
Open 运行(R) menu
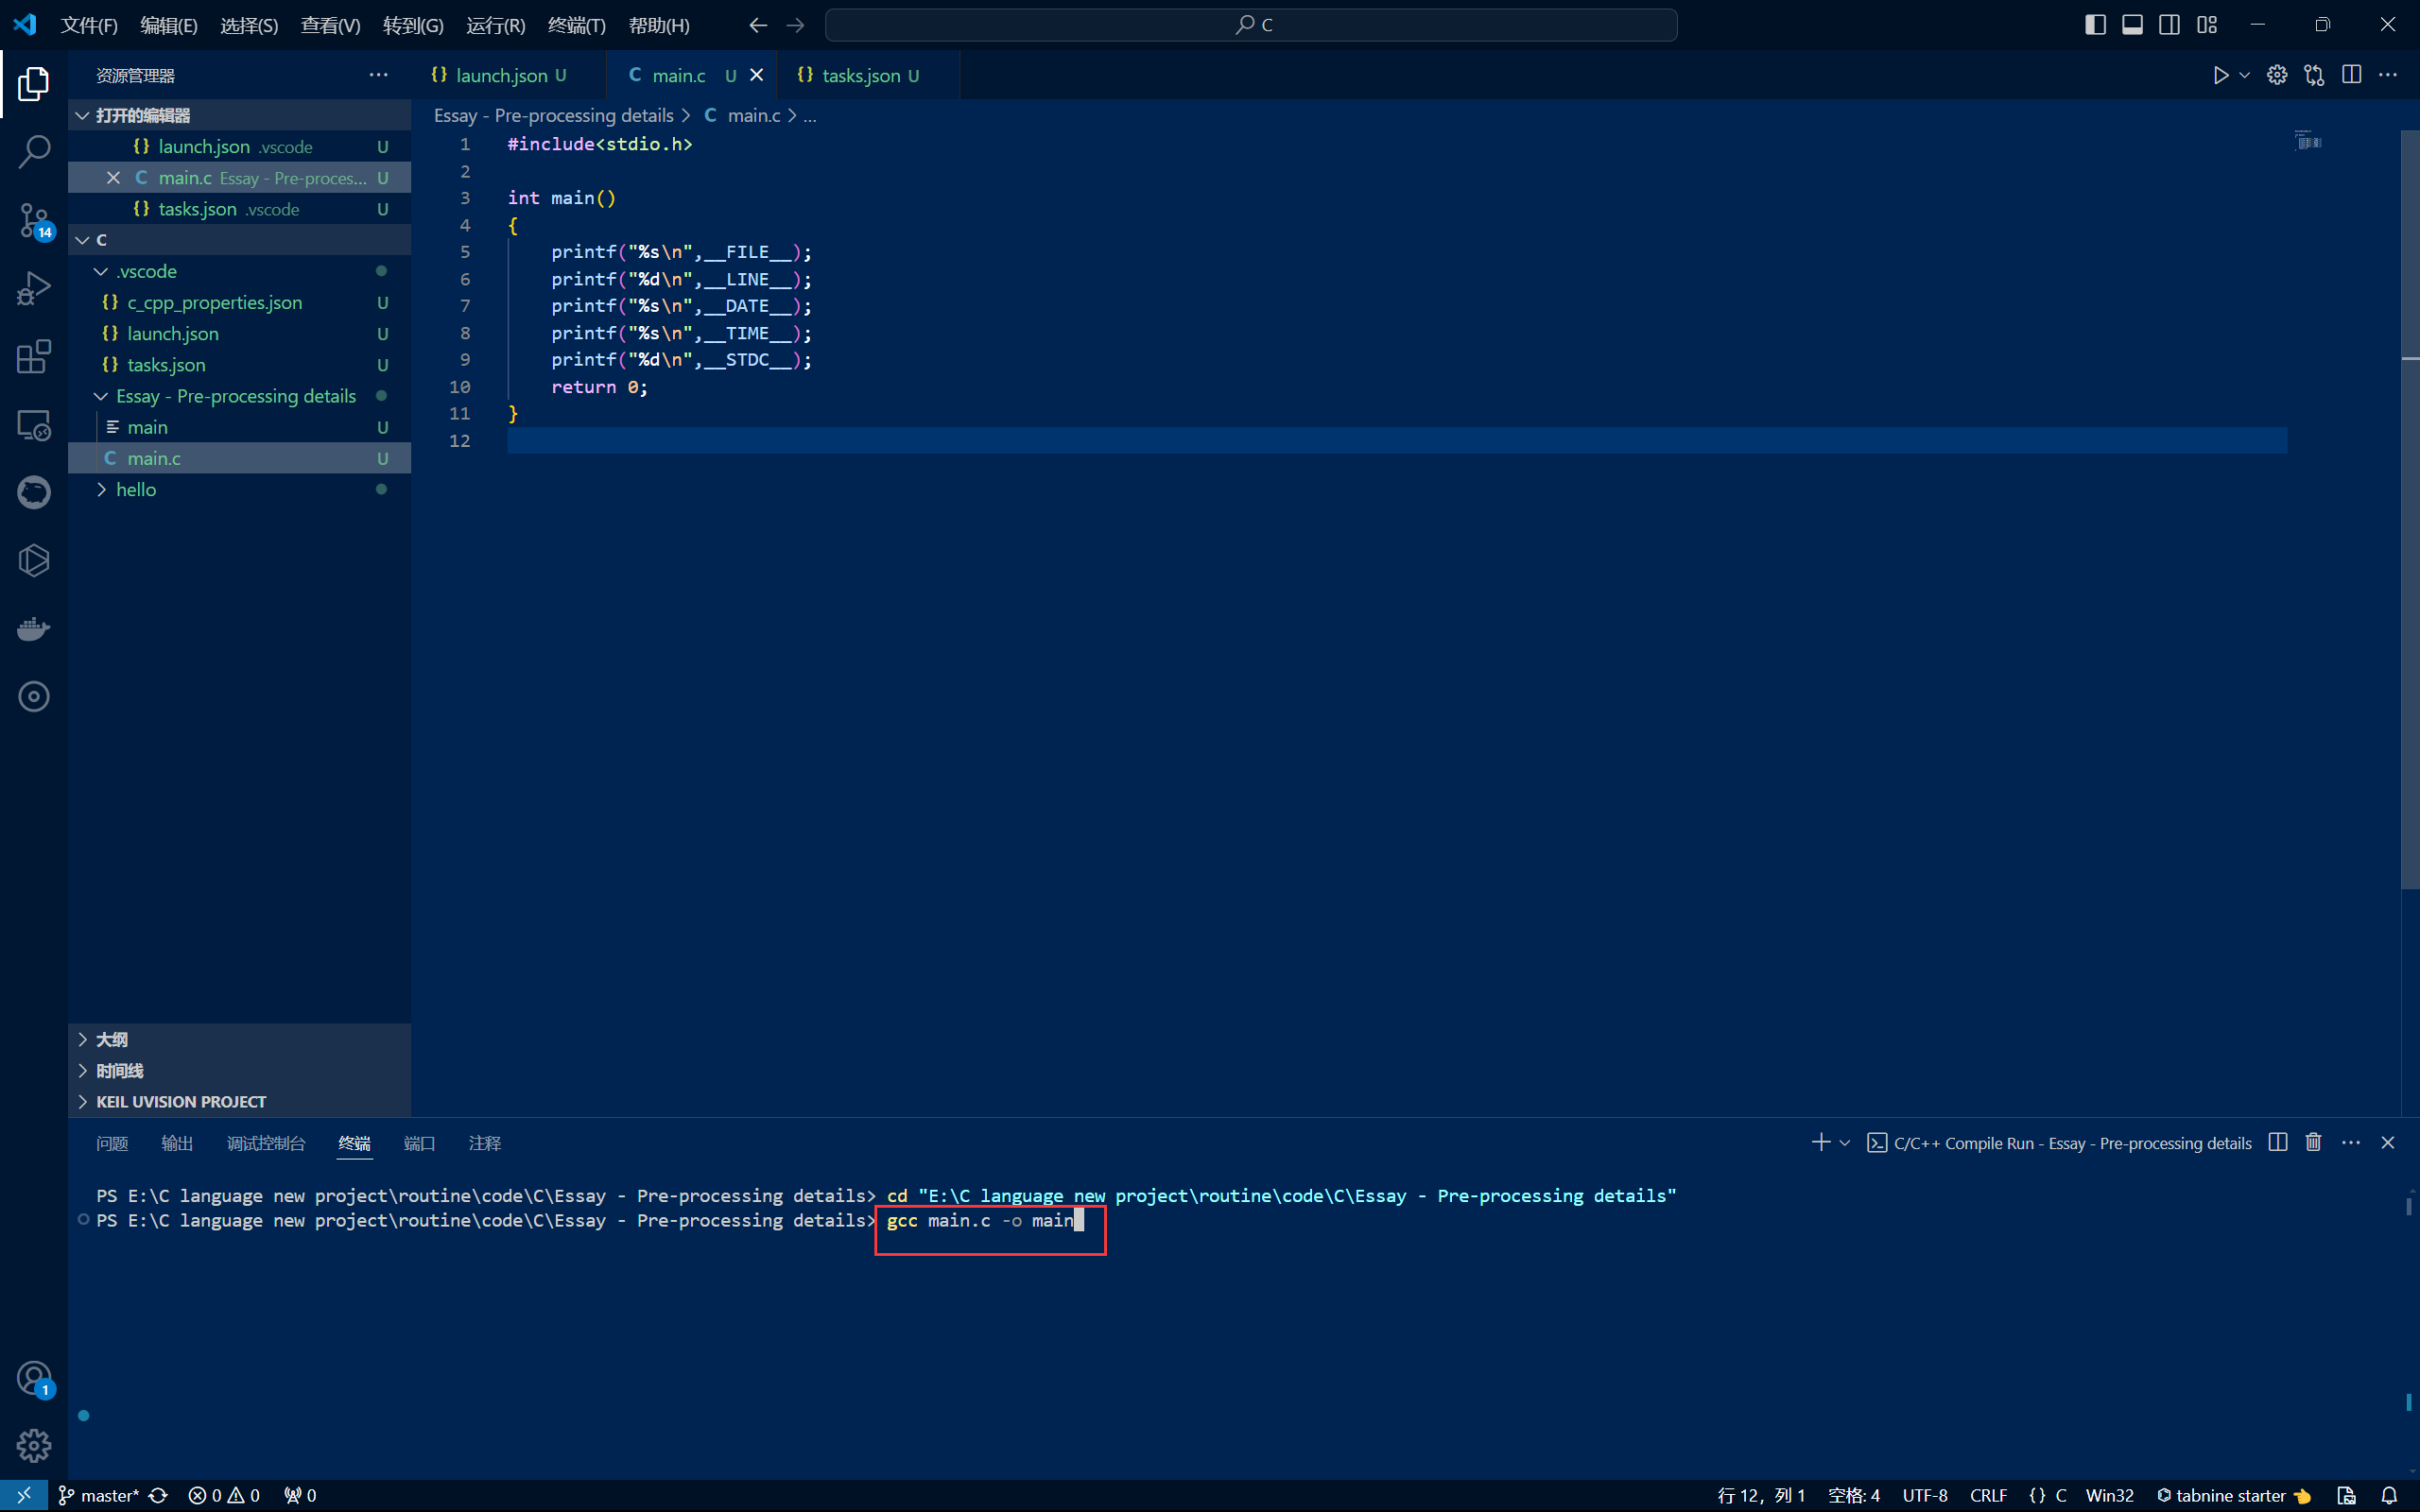click(495, 25)
